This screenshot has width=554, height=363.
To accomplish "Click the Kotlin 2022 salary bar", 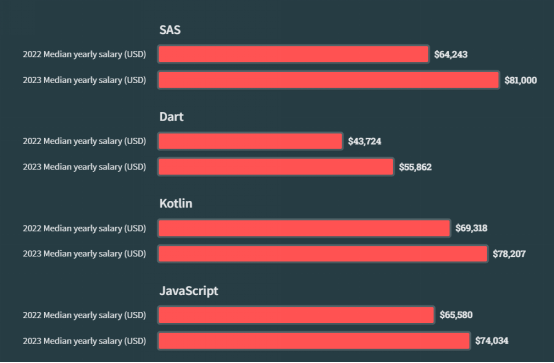I will 304,228.
